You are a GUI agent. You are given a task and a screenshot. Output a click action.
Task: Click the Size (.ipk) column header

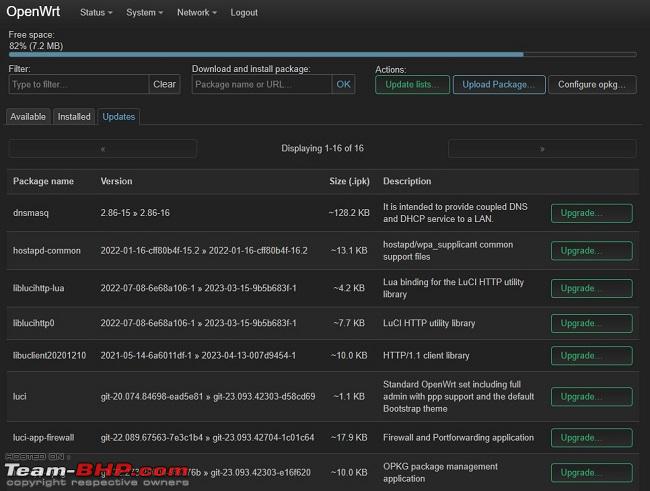point(349,181)
